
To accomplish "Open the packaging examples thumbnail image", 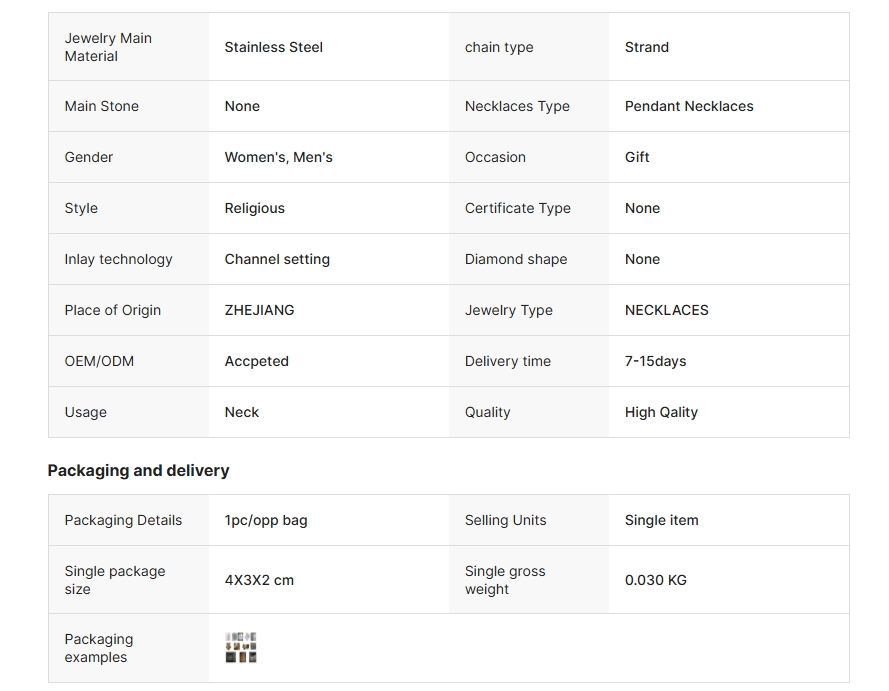I will click(241, 647).
